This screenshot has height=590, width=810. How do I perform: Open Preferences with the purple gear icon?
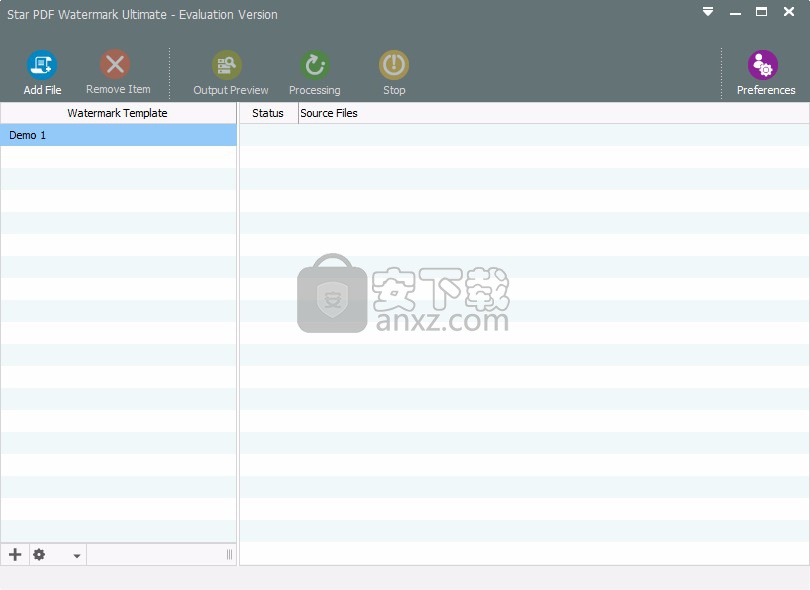click(763, 65)
